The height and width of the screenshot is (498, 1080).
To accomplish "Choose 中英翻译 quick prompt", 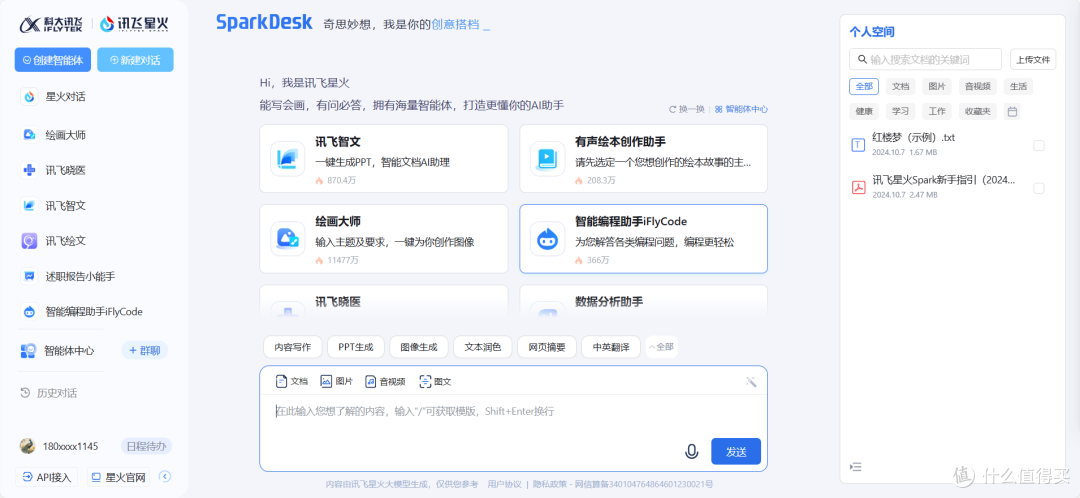I will click(x=611, y=347).
